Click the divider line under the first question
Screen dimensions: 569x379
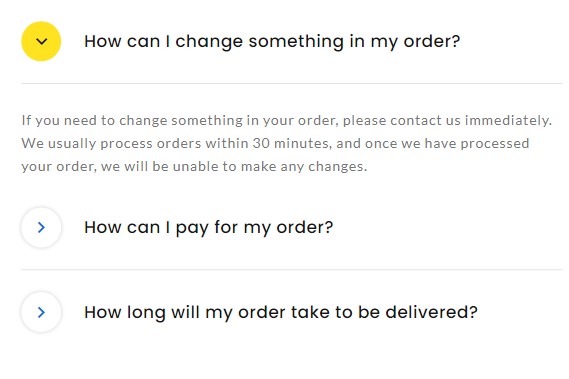click(x=292, y=83)
